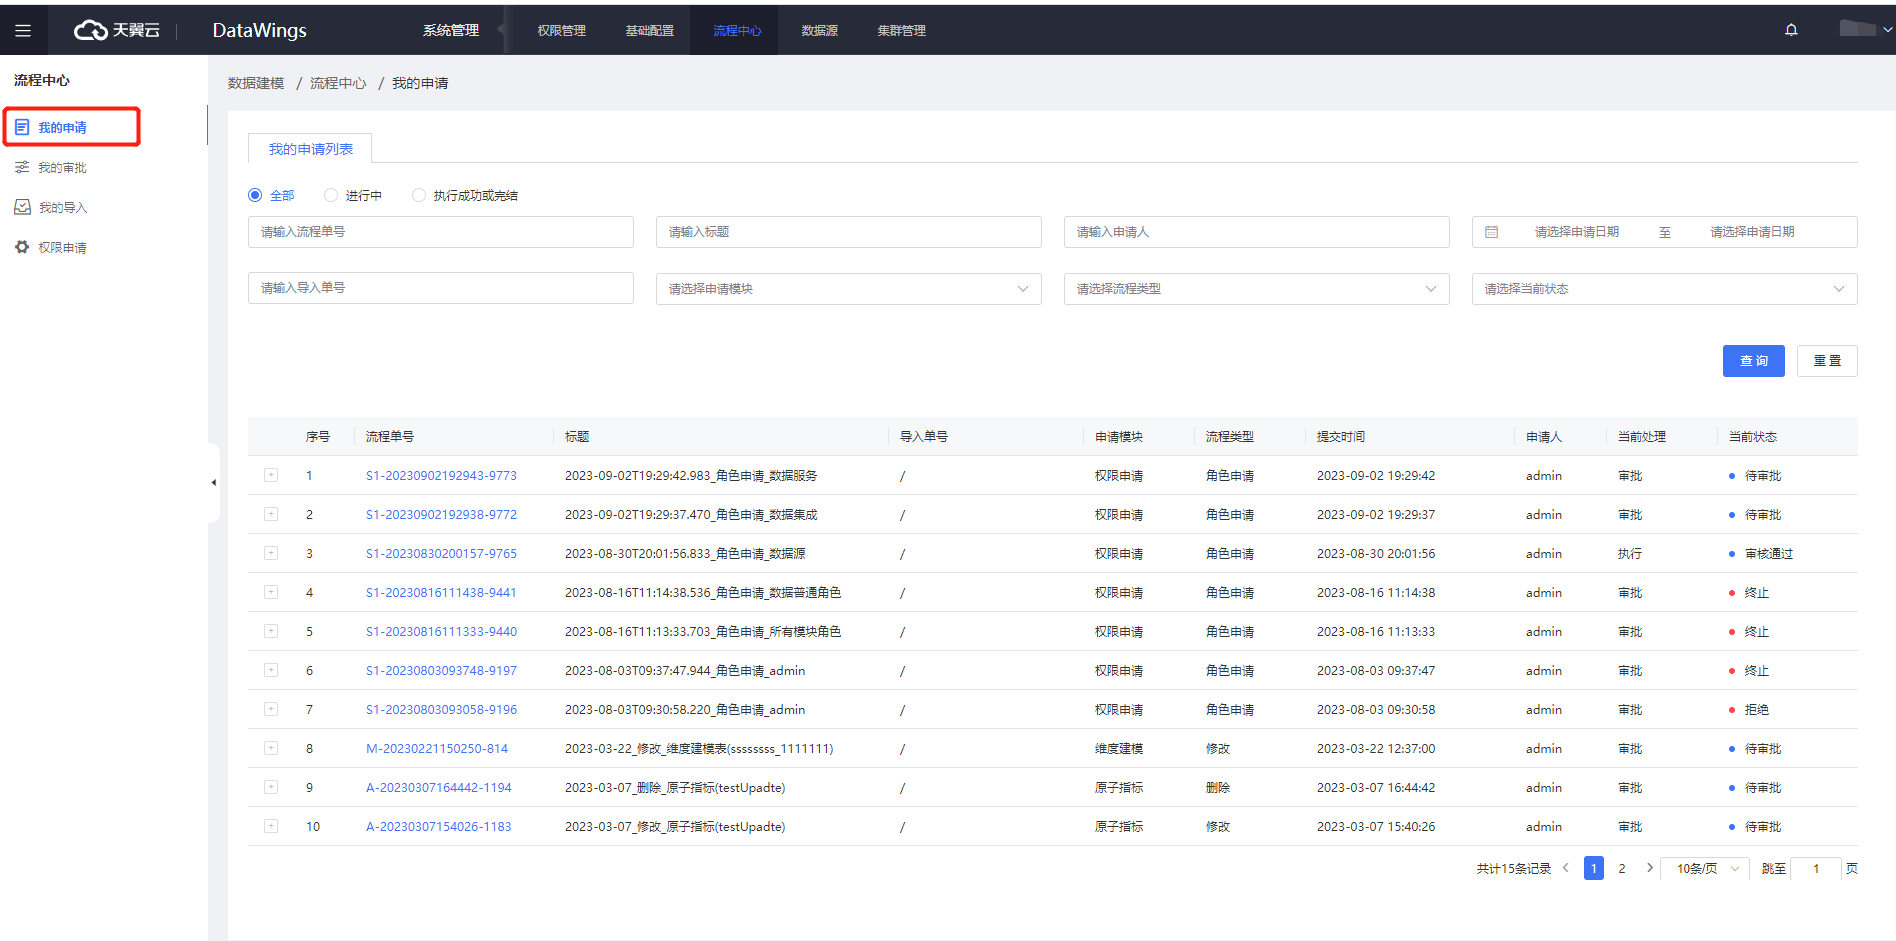
Task: Expand row 10 details toggle
Action: (271, 826)
